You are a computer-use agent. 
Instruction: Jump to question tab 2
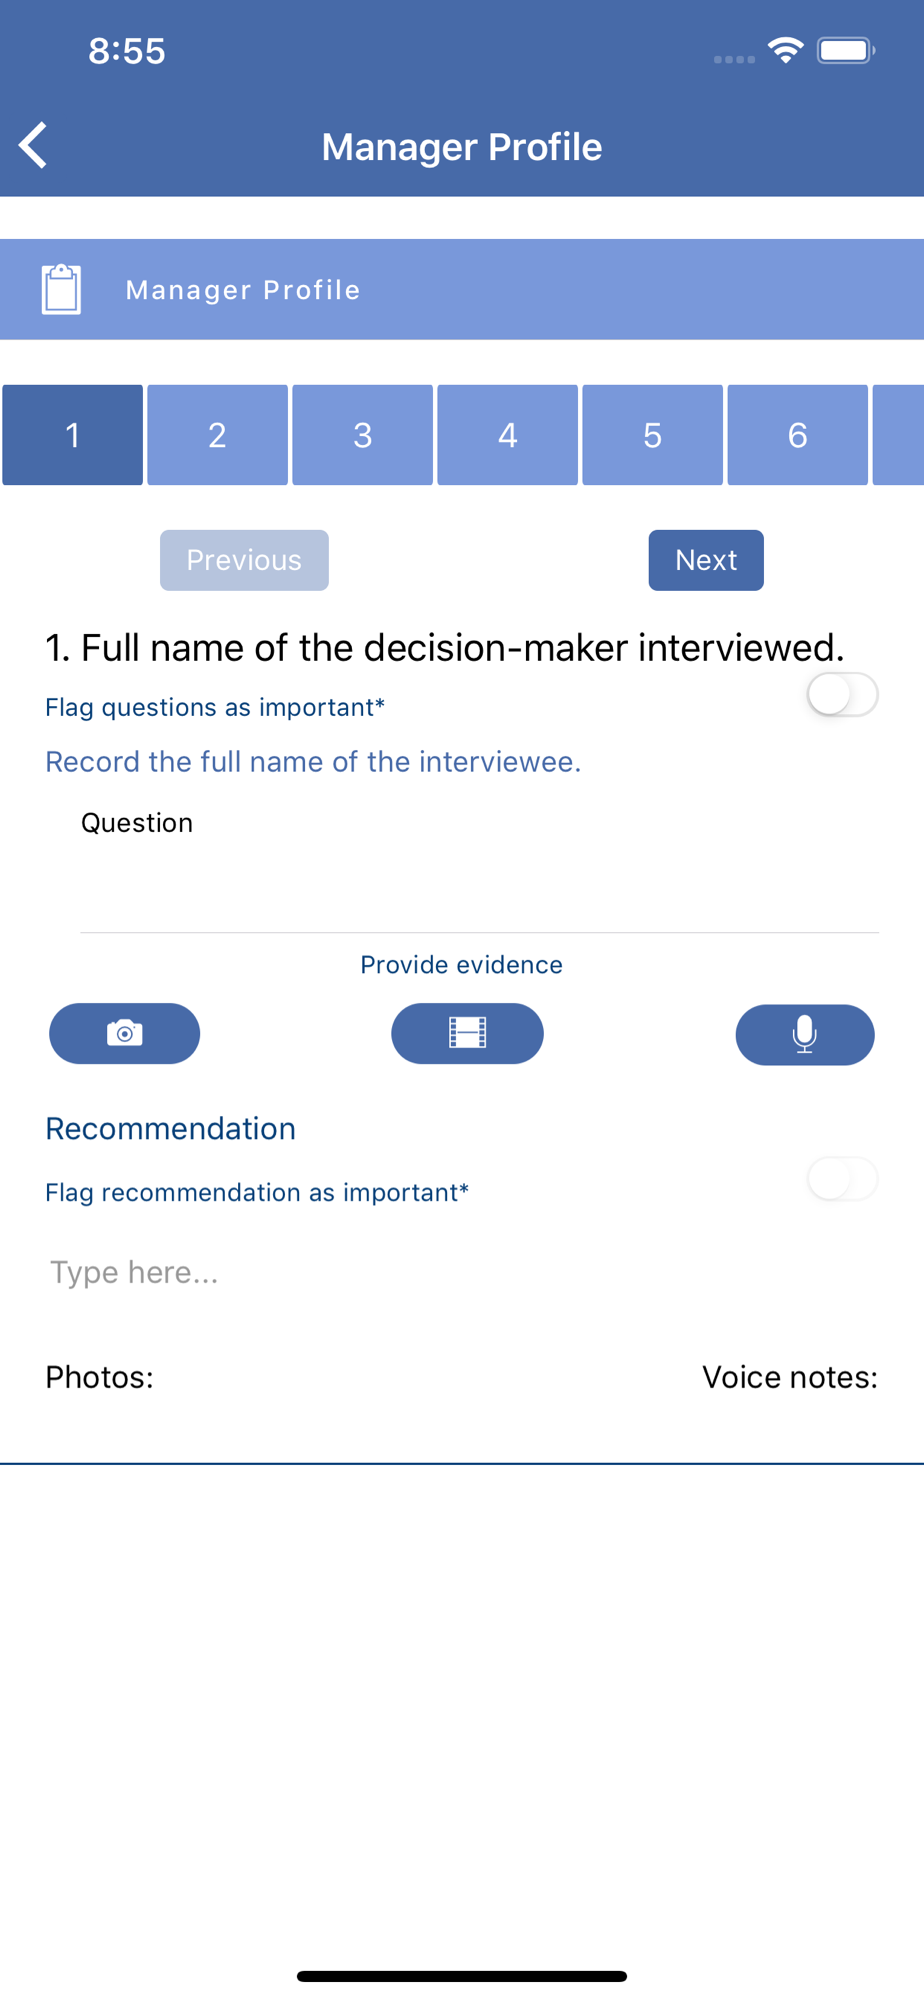tap(217, 435)
